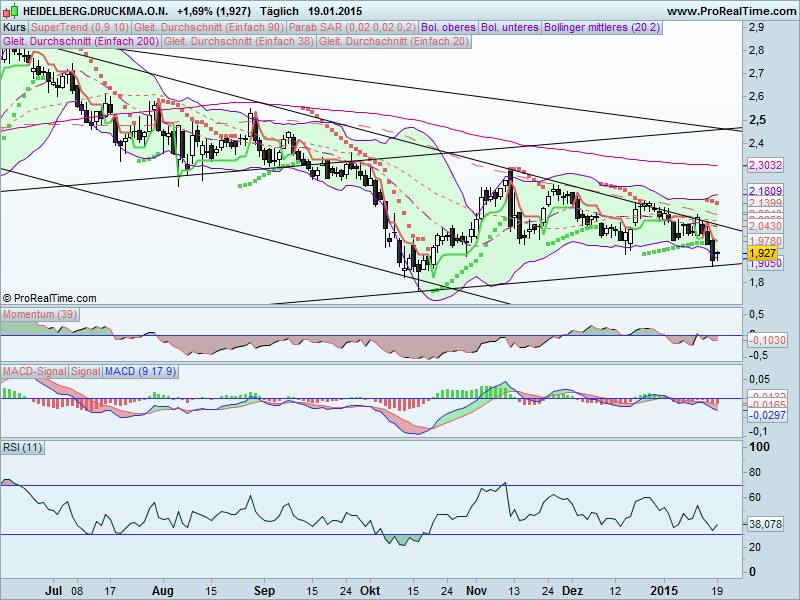Click the Okt label on the time axis
Screen dimensions: 800x600
coord(370,591)
